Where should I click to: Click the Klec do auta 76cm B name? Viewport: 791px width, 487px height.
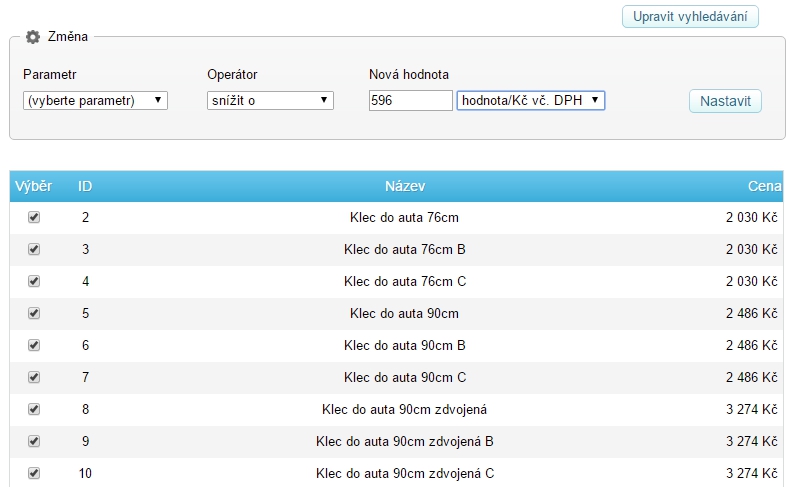pyautogui.click(x=405, y=249)
